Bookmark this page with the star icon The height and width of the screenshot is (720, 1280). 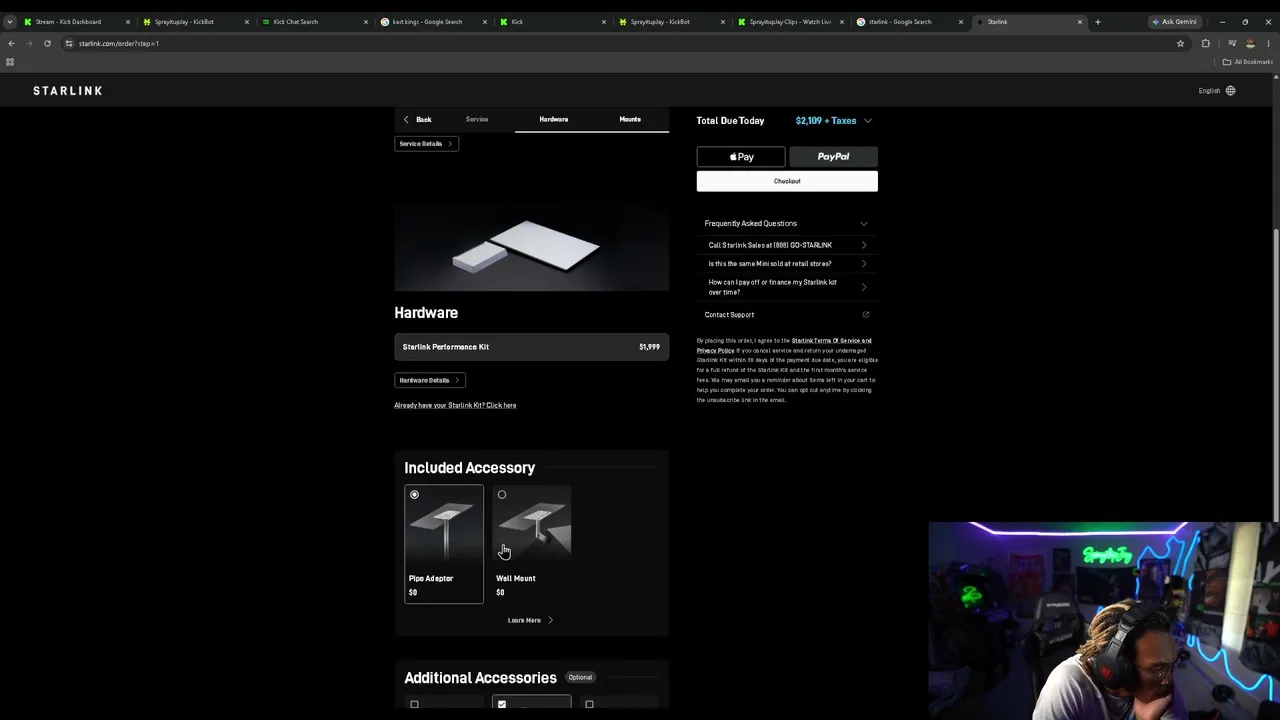click(x=1180, y=43)
